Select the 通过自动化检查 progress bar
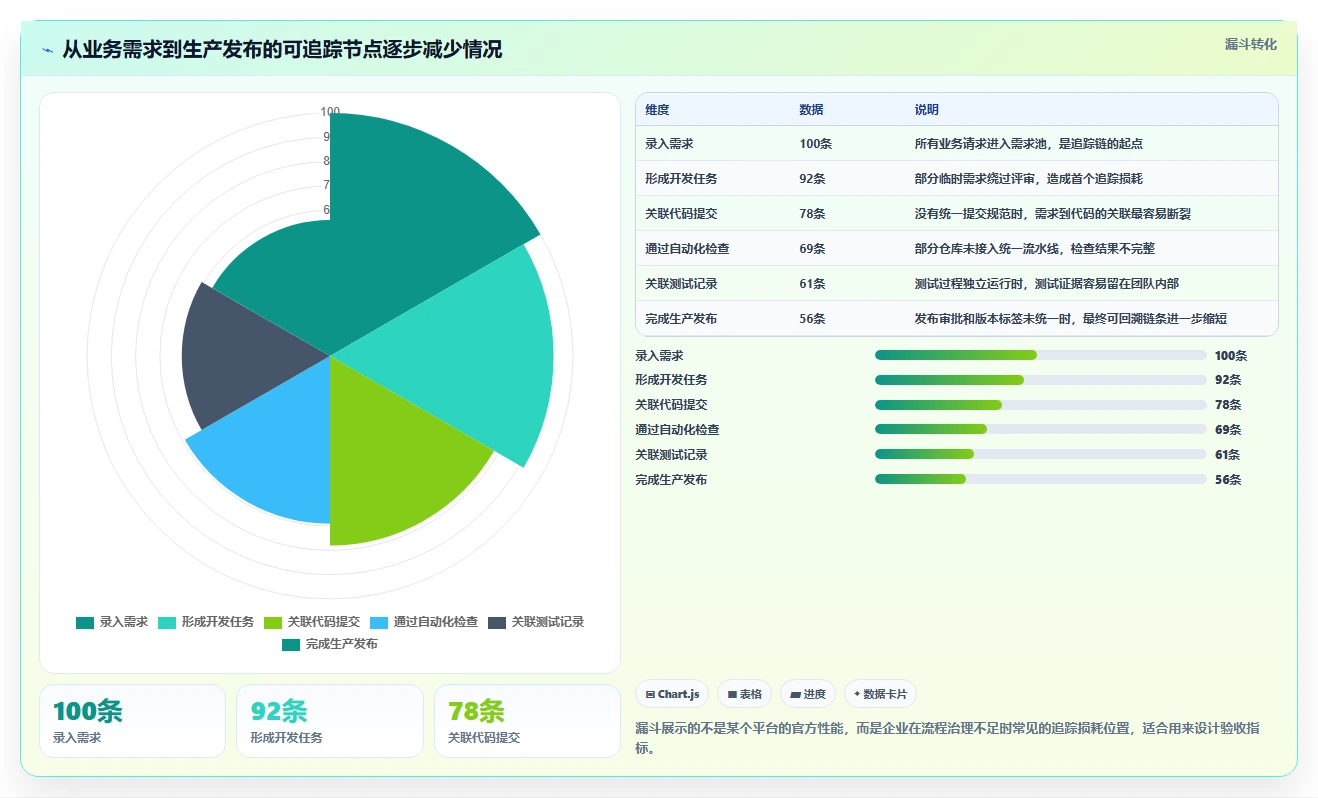This screenshot has width=1318, height=798. (x=1041, y=430)
